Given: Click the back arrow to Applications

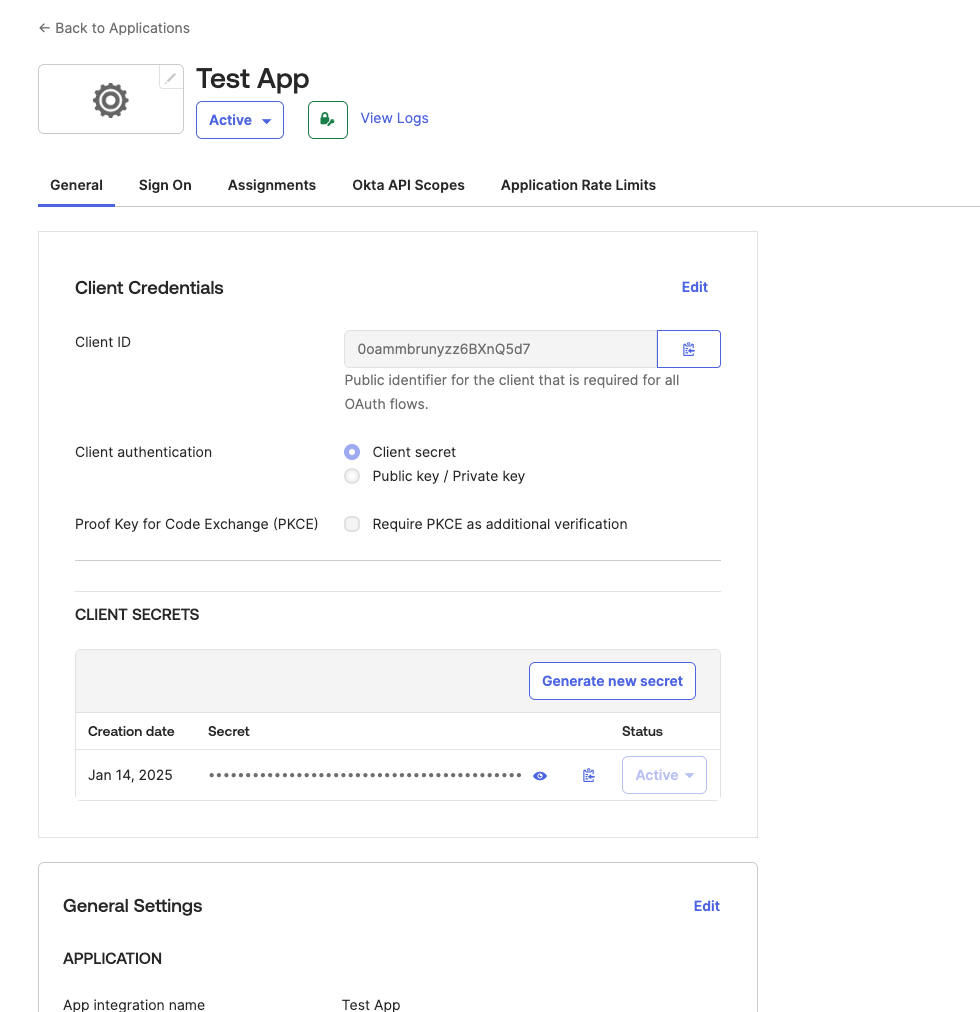Looking at the screenshot, I should point(44,28).
